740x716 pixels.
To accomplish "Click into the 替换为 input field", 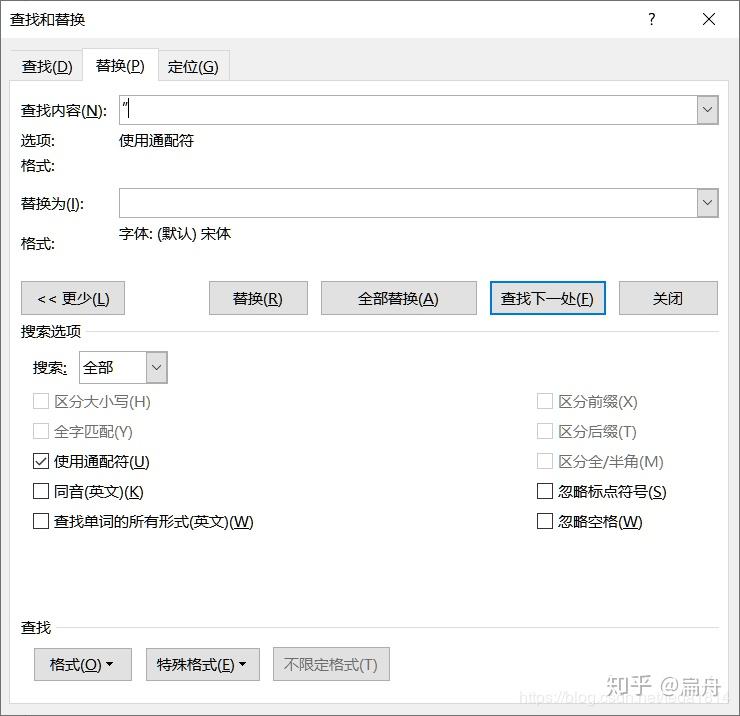I will tap(408, 203).
